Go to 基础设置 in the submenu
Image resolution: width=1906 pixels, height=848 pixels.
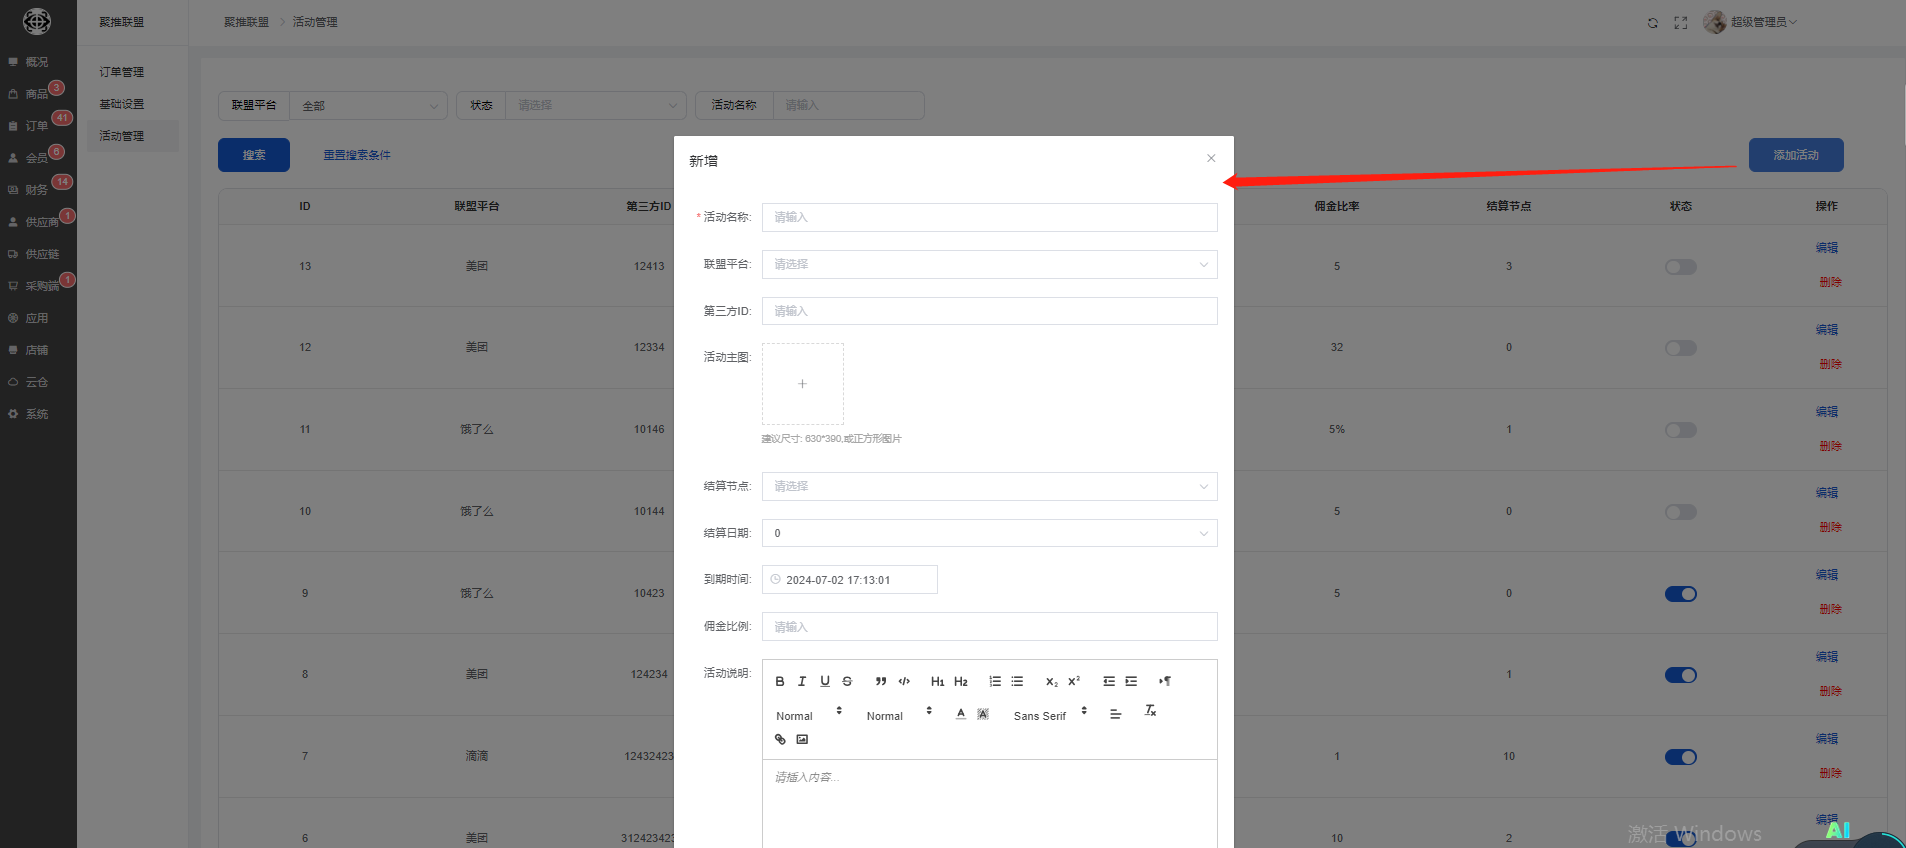click(122, 104)
